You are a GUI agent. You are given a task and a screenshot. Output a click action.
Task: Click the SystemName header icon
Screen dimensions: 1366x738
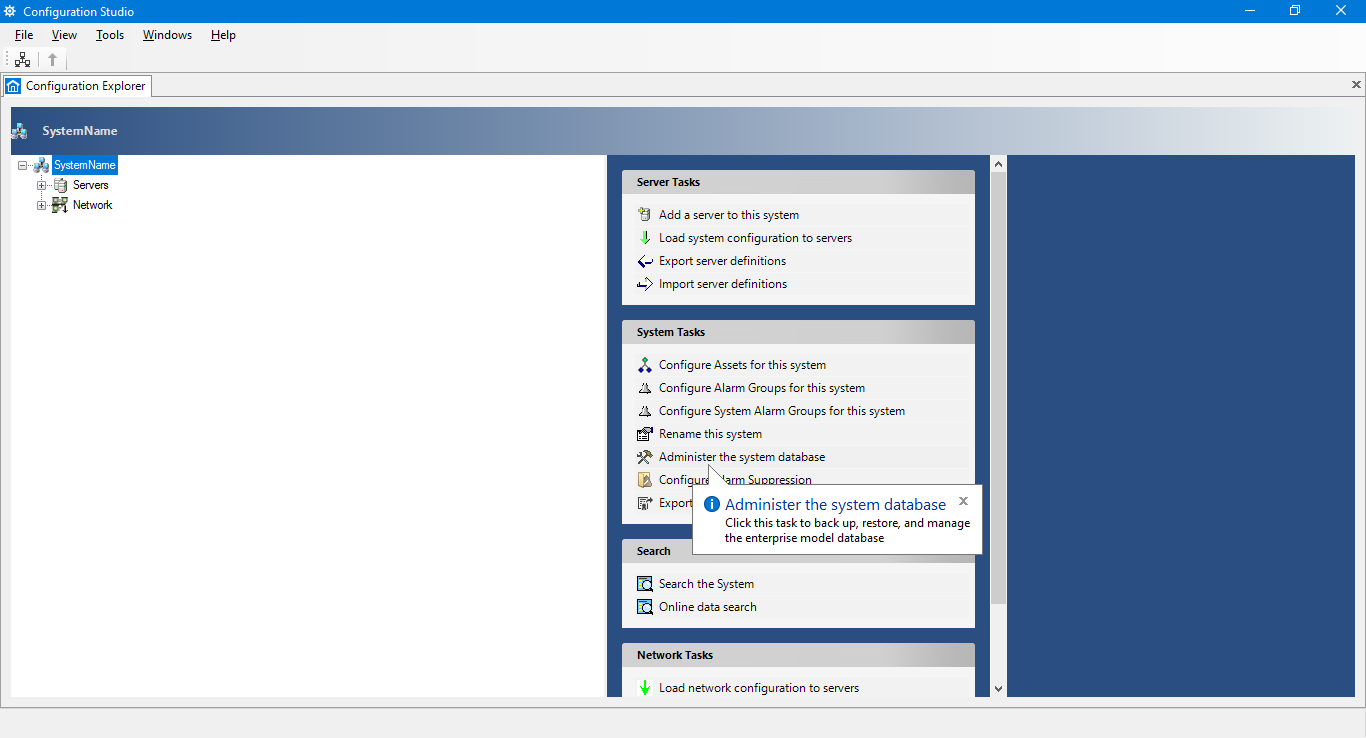point(19,131)
